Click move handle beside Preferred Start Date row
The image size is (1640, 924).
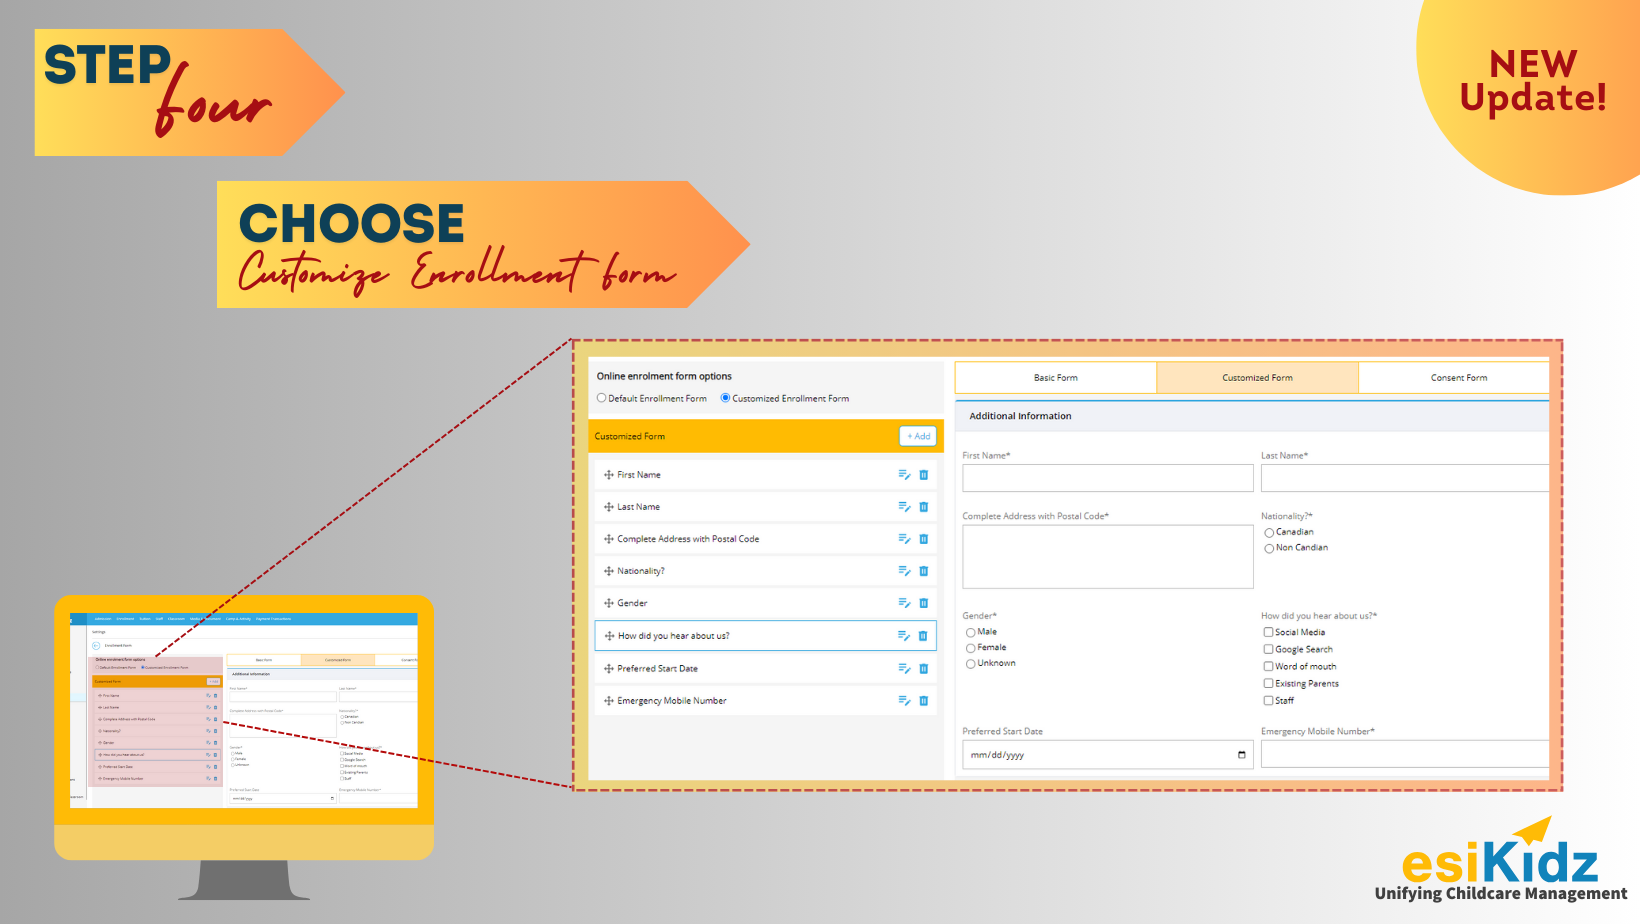tap(609, 669)
